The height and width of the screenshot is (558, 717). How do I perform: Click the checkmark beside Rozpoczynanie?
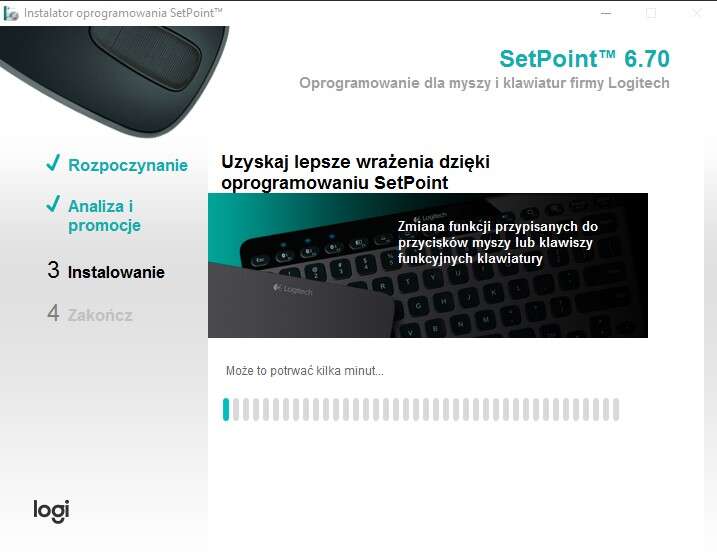coord(53,162)
